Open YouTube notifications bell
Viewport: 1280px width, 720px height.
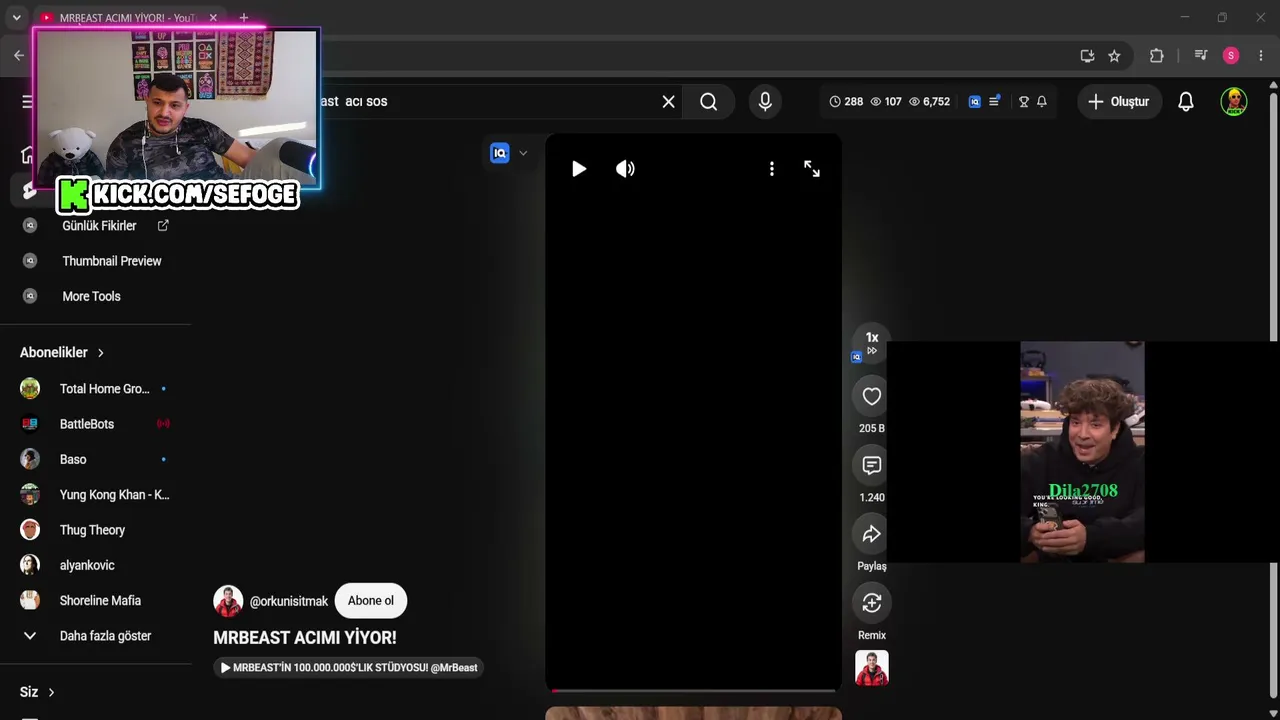tap(1186, 101)
